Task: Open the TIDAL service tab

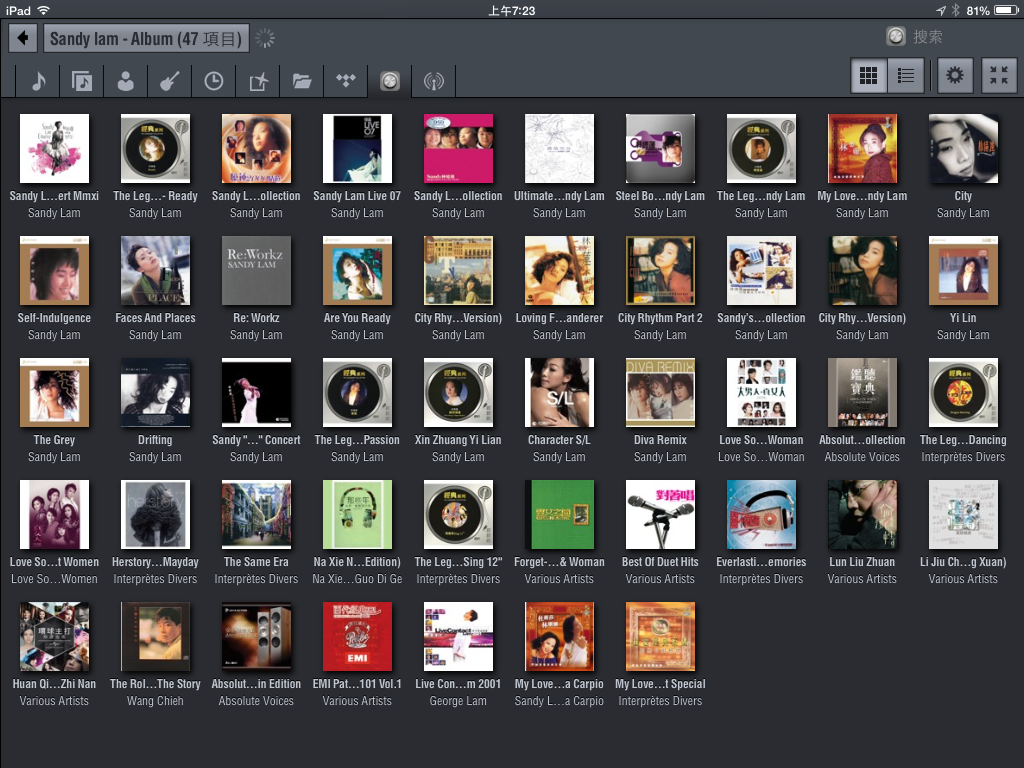Action: click(346, 81)
